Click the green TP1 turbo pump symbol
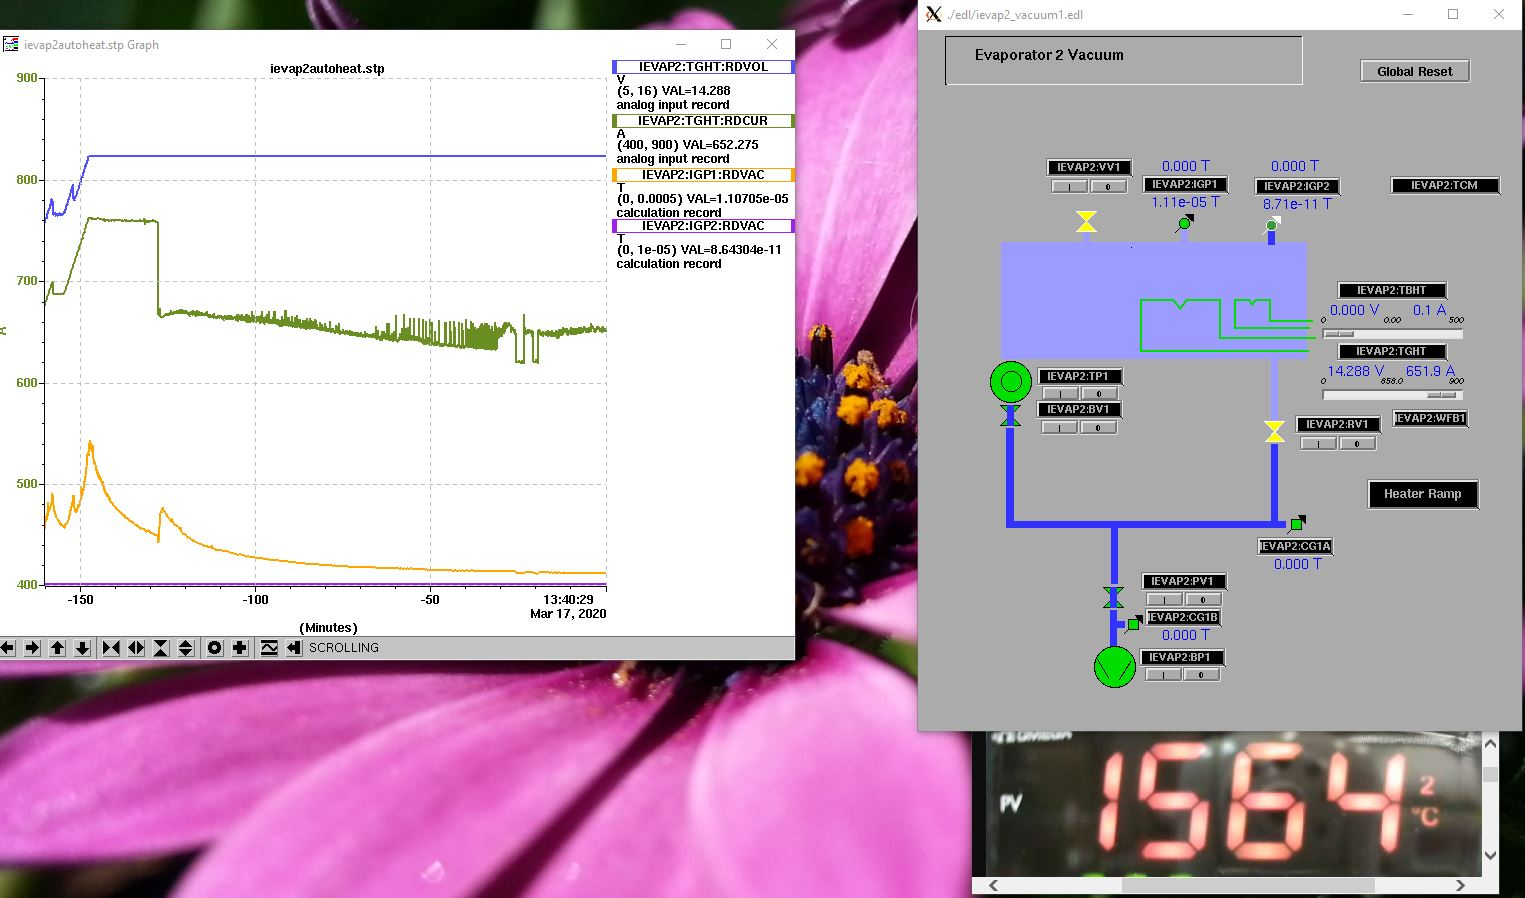Viewport: 1525px width, 898px height. (x=1010, y=381)
